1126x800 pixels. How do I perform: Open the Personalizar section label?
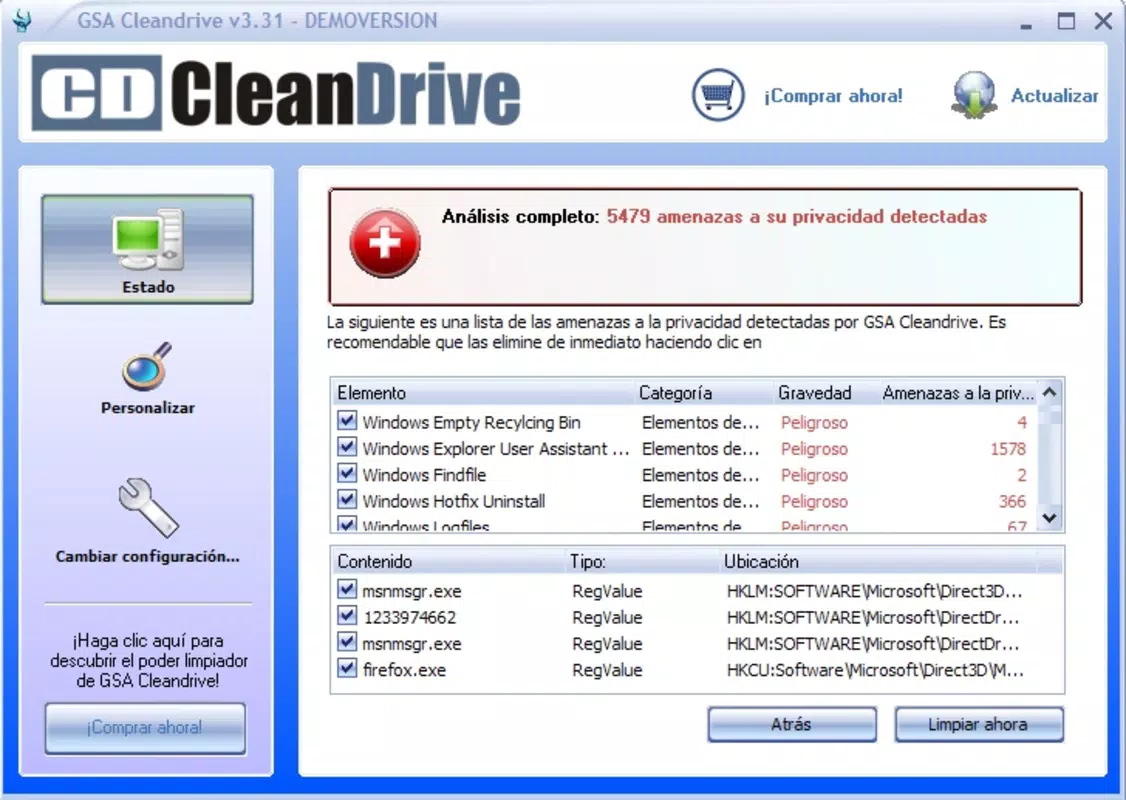(148, 408)
